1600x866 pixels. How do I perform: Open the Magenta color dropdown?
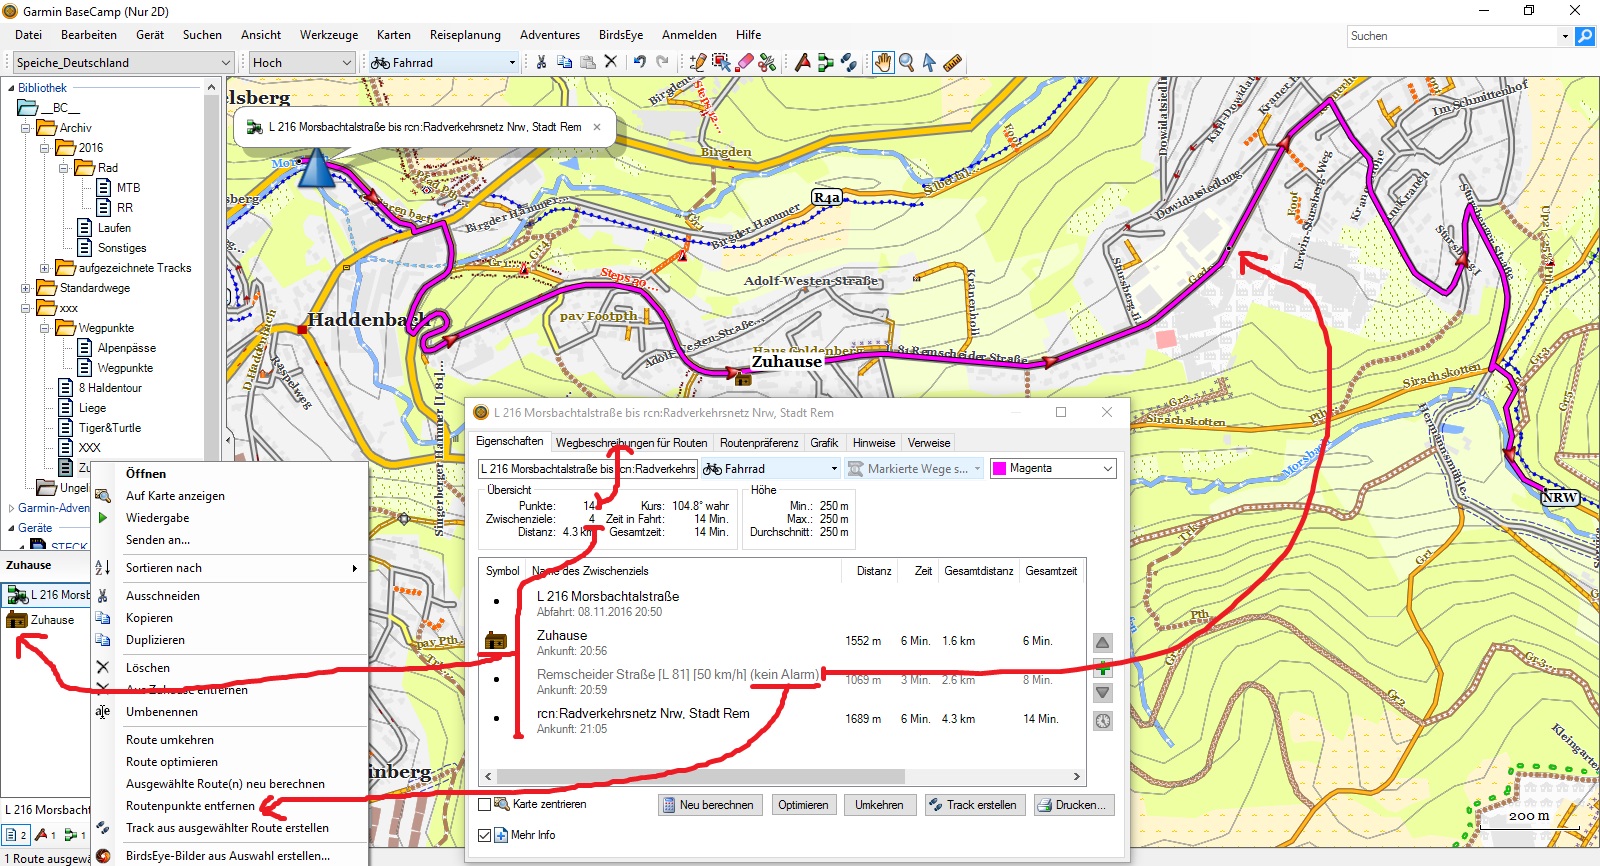click(1053, 468)
